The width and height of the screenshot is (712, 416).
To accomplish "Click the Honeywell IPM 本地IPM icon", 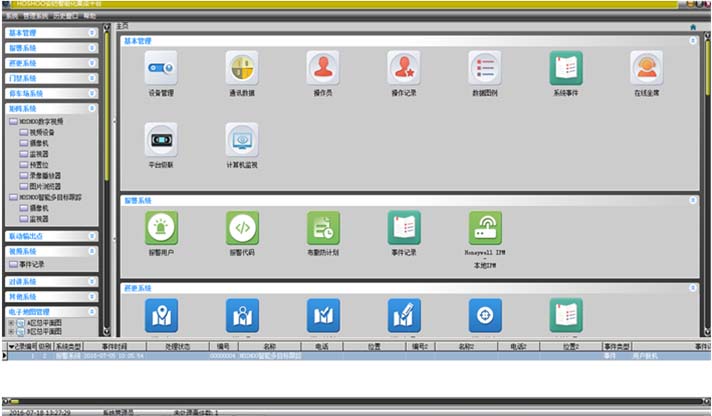I will click(x=484, y=228).
